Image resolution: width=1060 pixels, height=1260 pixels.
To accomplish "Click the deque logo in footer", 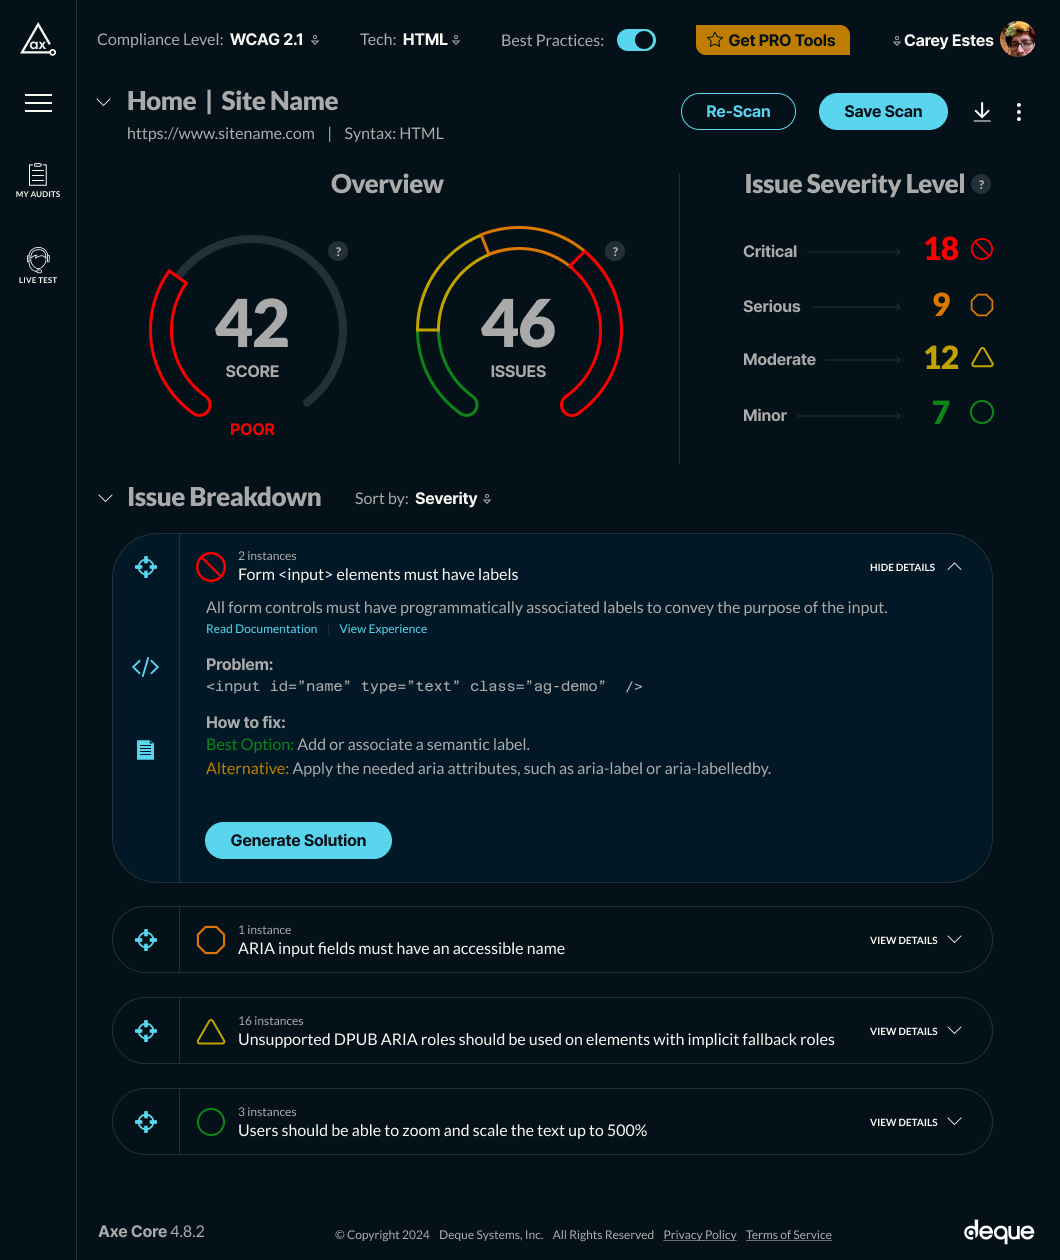I will [x=999, y=1231].
